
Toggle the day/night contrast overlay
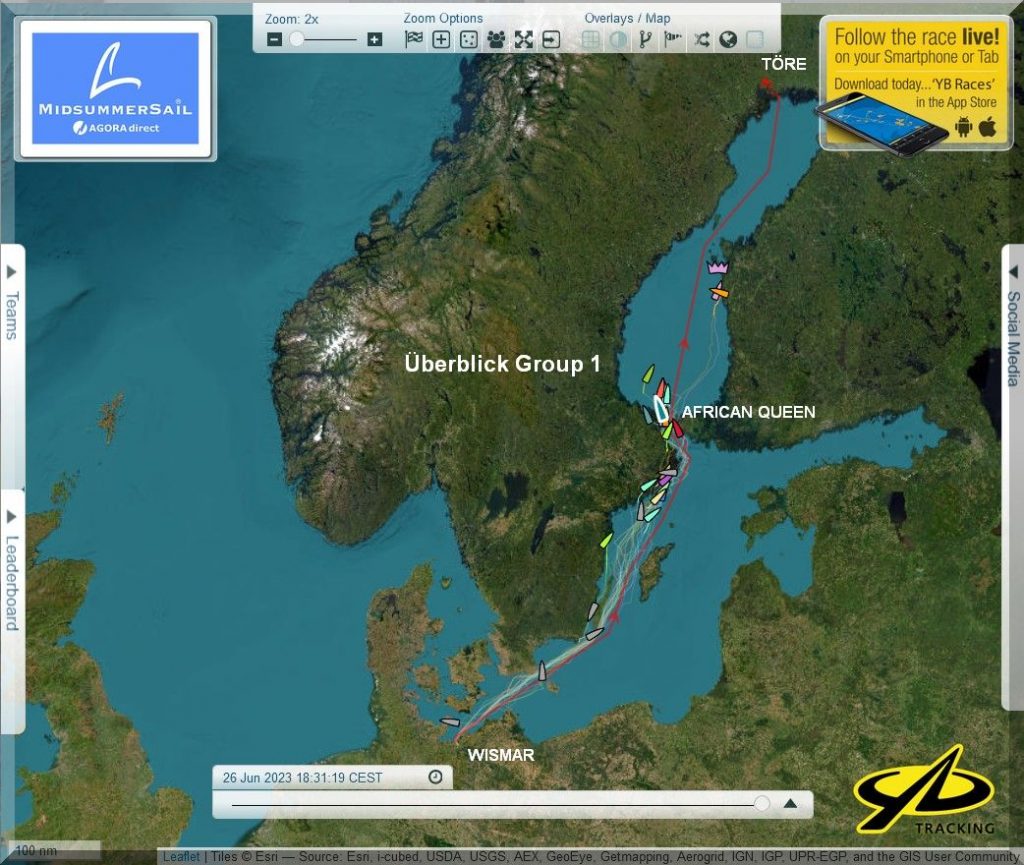[618, 40]
